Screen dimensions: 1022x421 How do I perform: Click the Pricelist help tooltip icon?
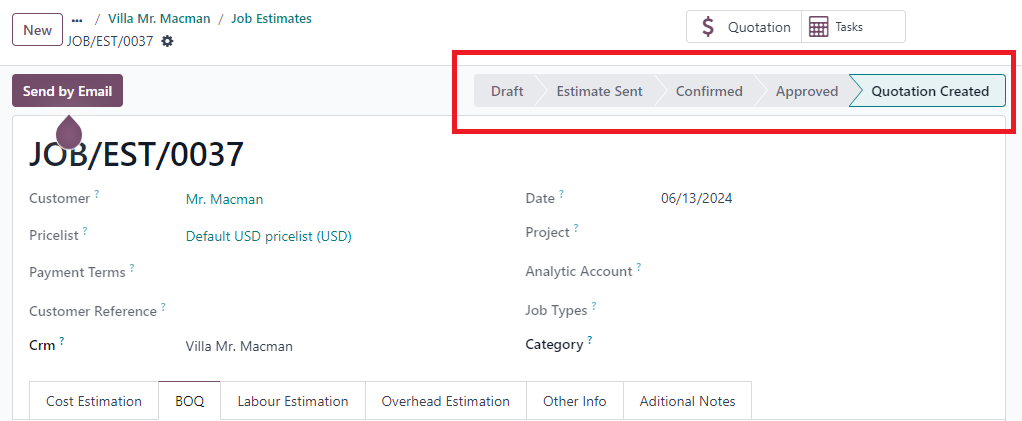(x=85, y=231)
